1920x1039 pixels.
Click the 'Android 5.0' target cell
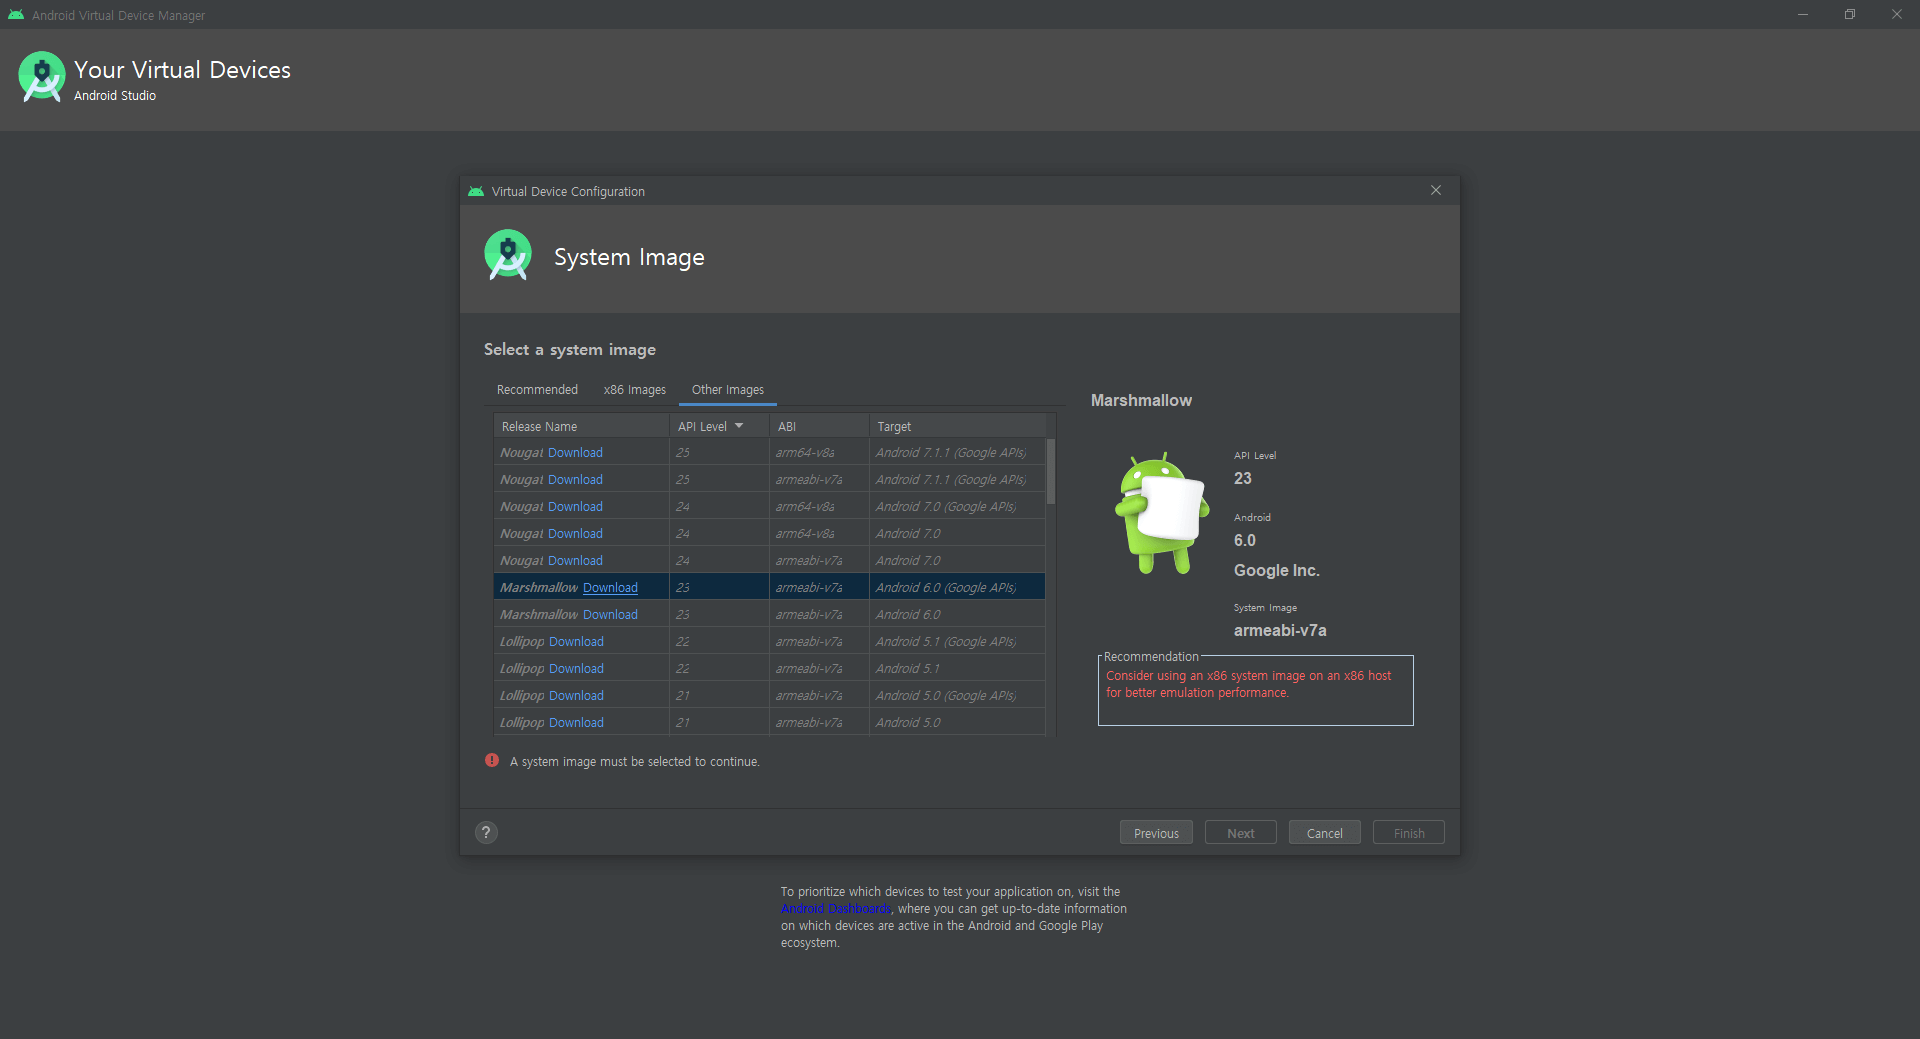tap(957, 723)
